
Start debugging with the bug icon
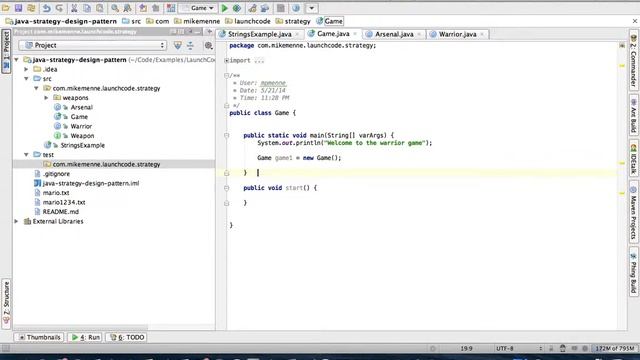click(x=237, y=8)
